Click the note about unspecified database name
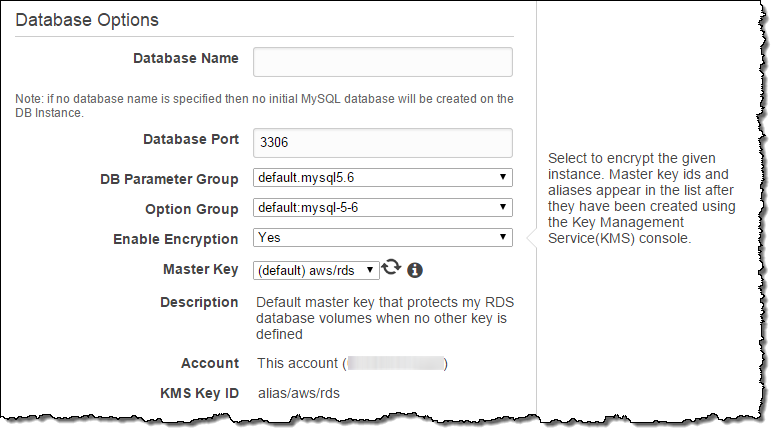This screenshot has height=433, width=776. tap(265, 105)
